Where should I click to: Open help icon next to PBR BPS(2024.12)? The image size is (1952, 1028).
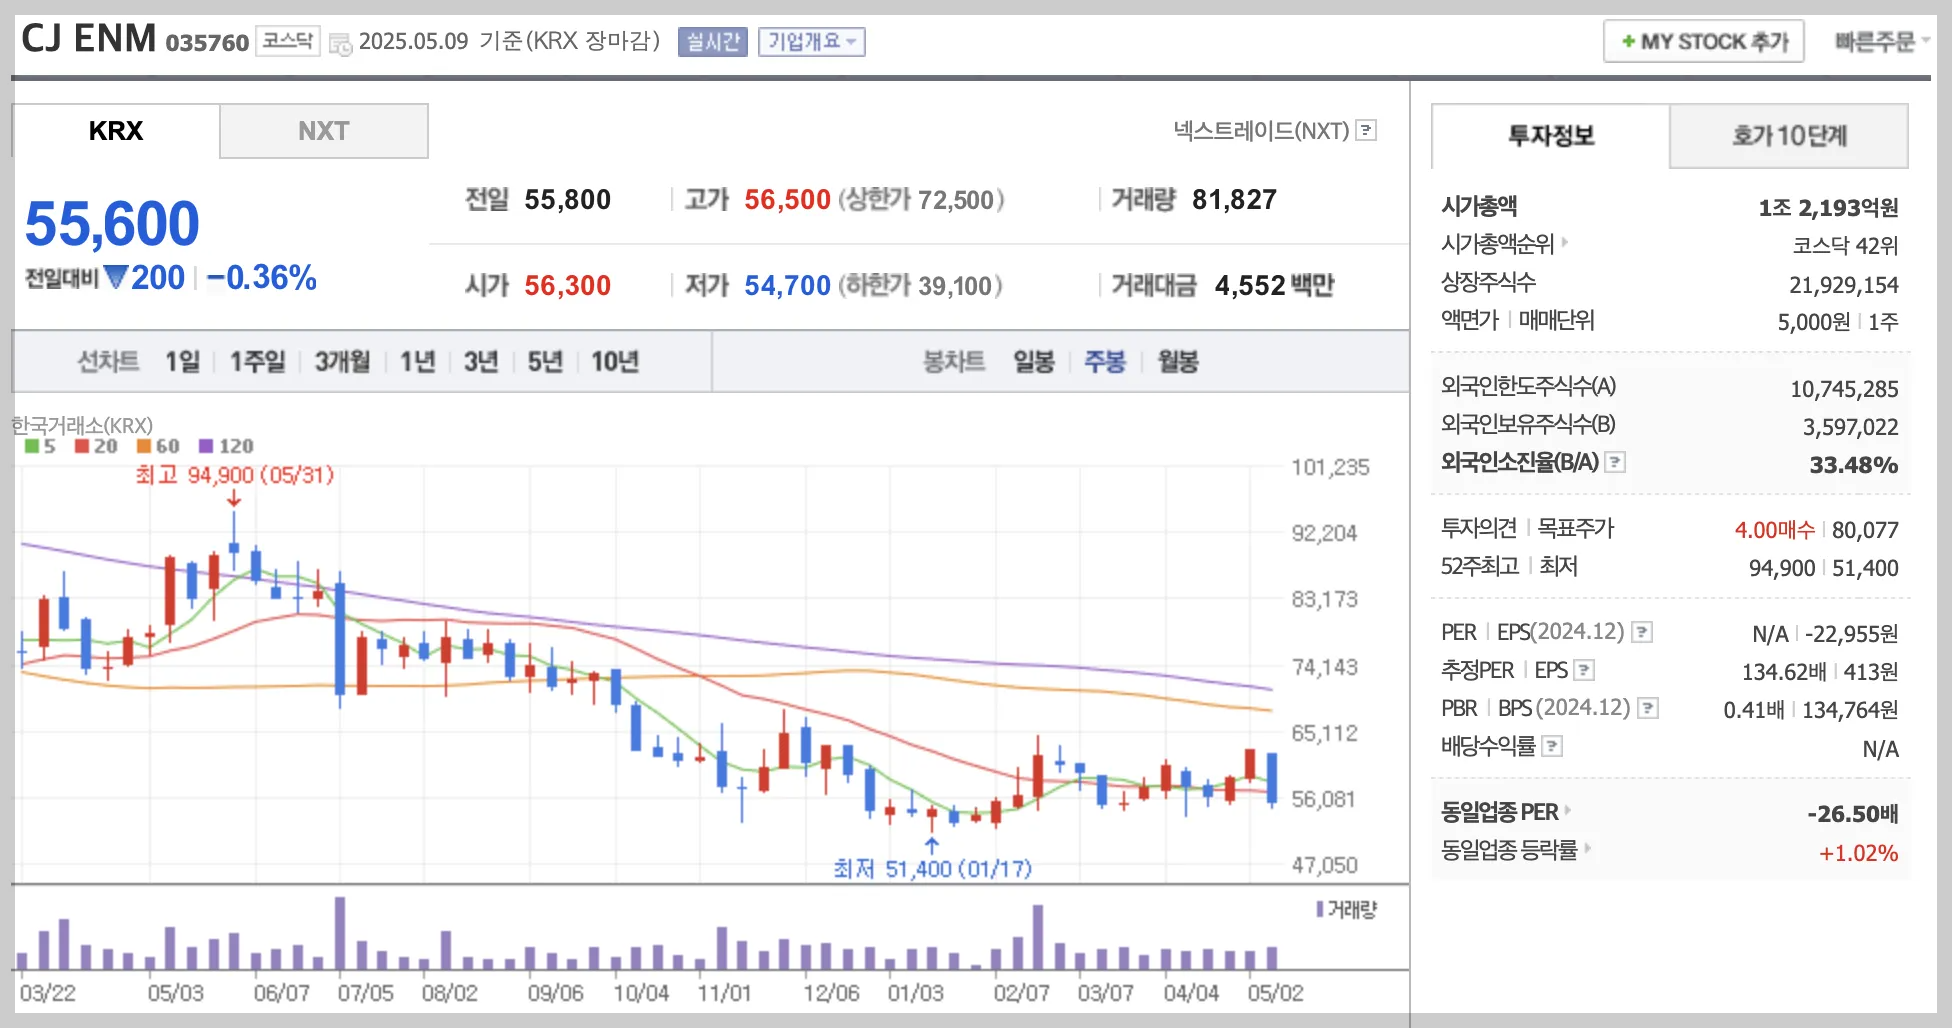point(1648,708)
